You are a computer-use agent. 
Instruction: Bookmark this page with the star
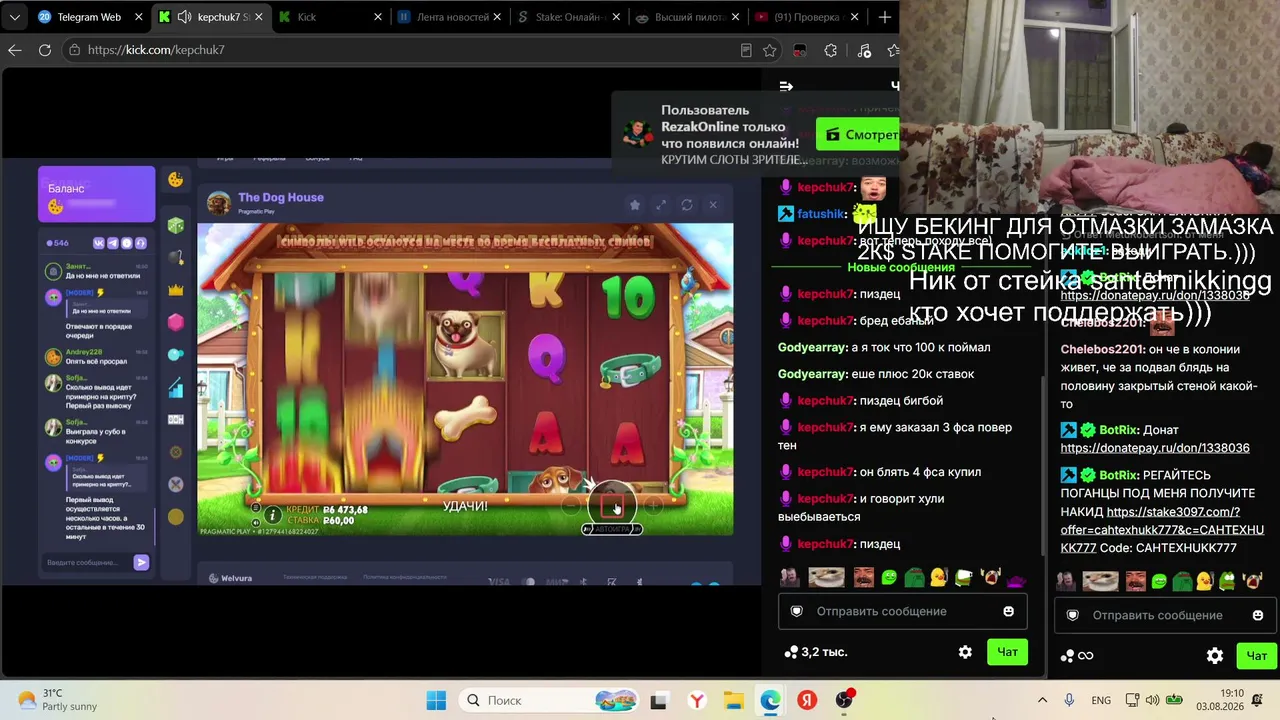point(770,50)
